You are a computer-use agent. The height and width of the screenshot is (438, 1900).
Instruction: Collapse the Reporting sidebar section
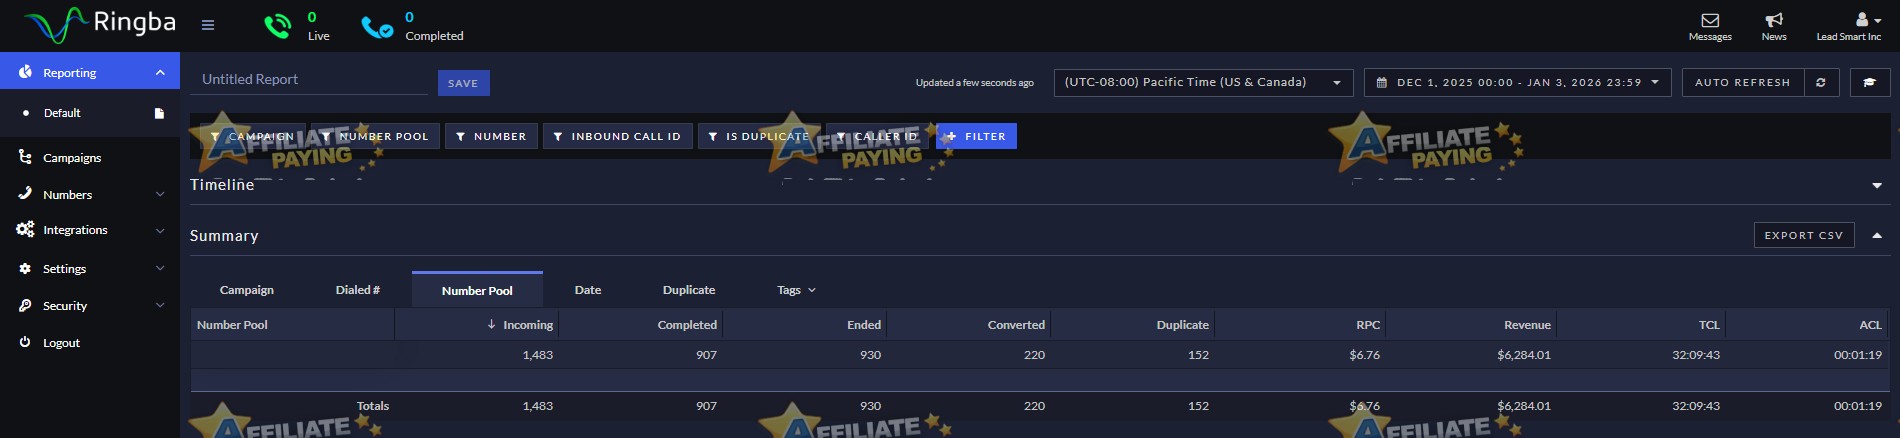(x=90, y=72)
